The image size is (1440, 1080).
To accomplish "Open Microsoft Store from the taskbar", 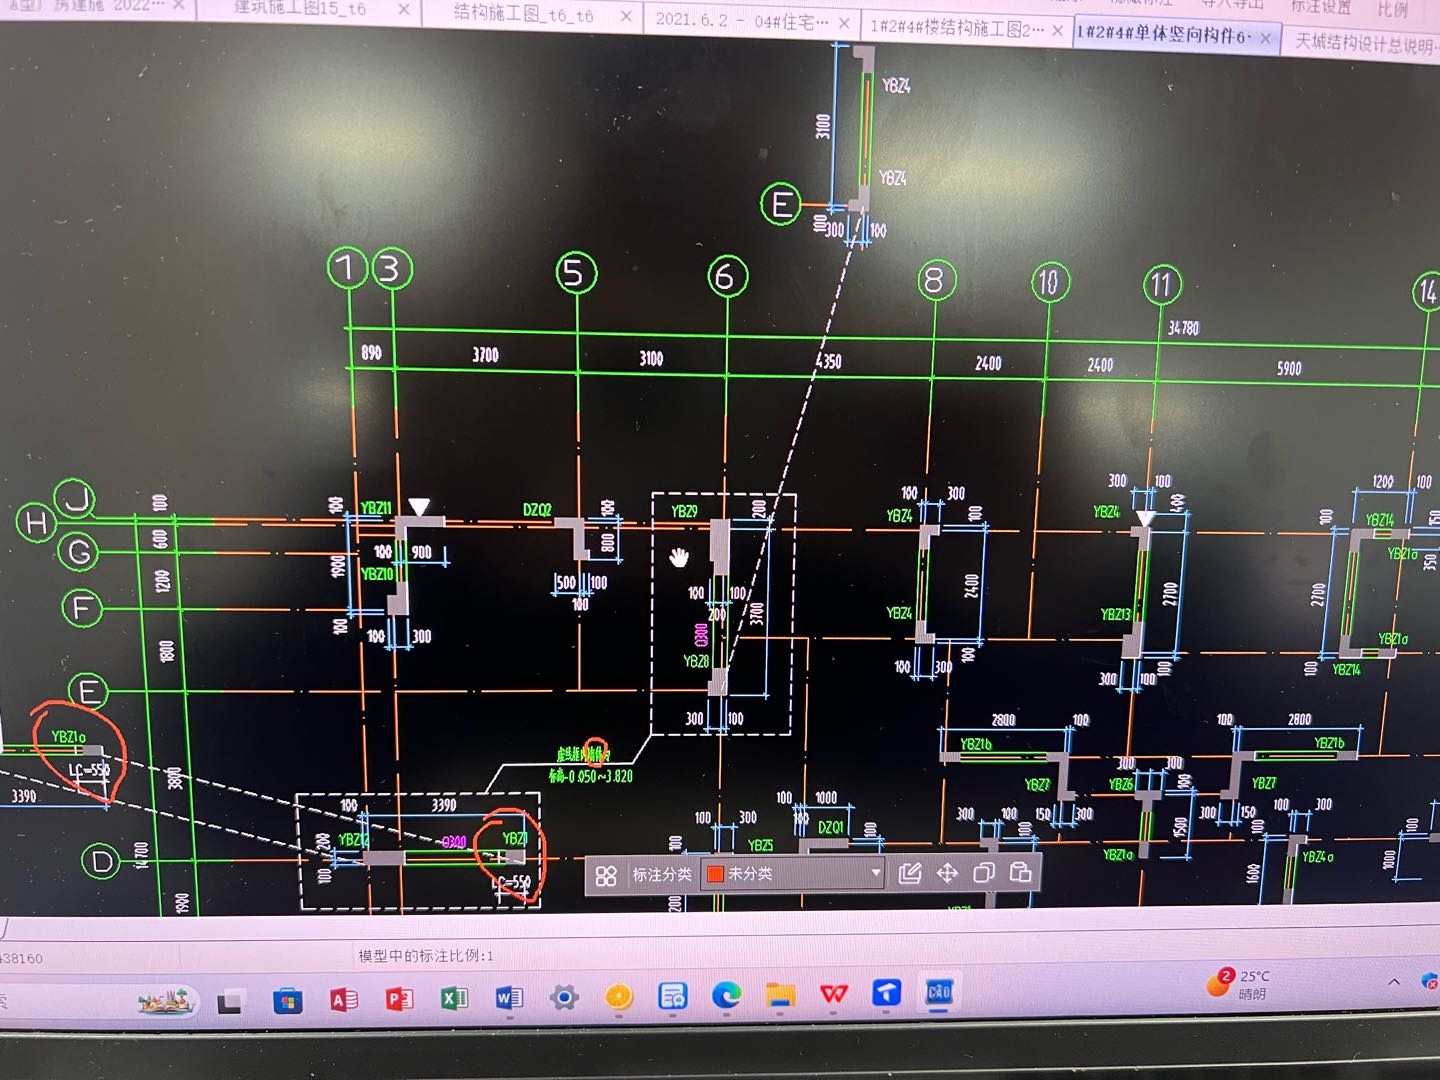I will click(288, 1000).
